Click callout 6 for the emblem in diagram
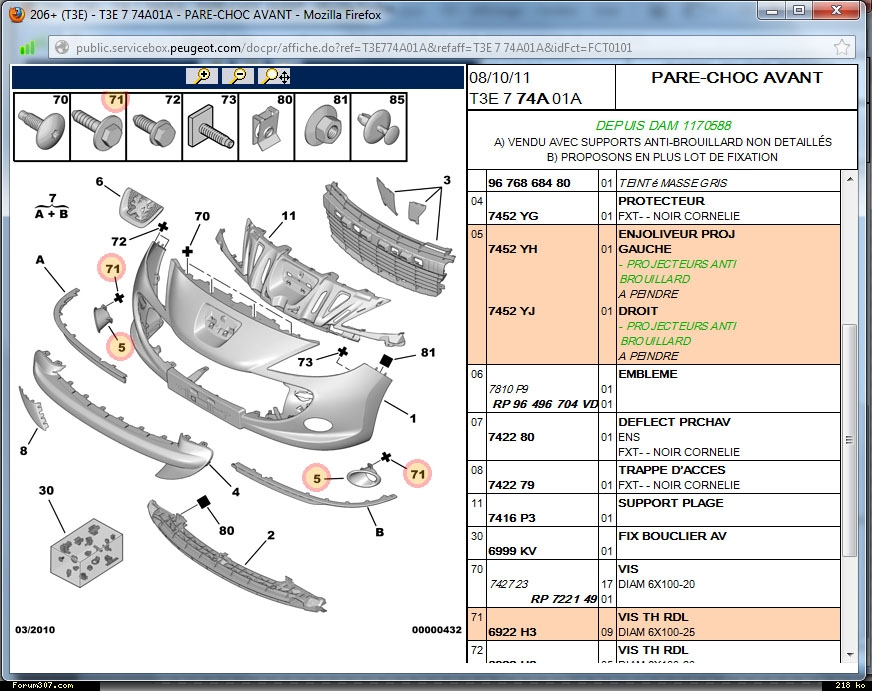 click(x=100, y=181)
